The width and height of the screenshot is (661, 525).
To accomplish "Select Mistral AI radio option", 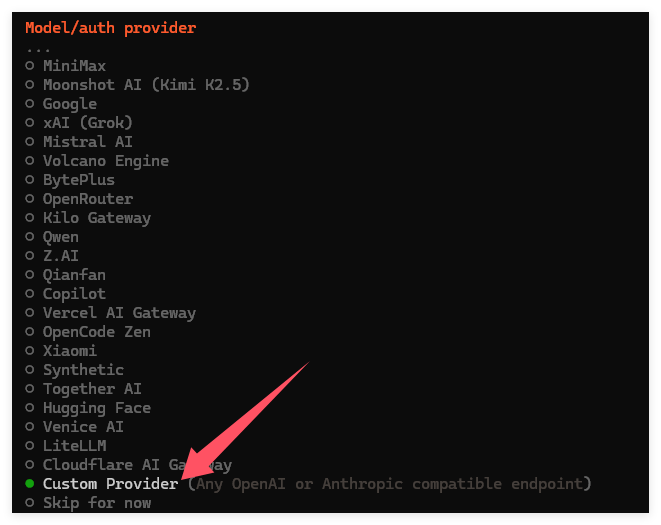I will point(87,142).
